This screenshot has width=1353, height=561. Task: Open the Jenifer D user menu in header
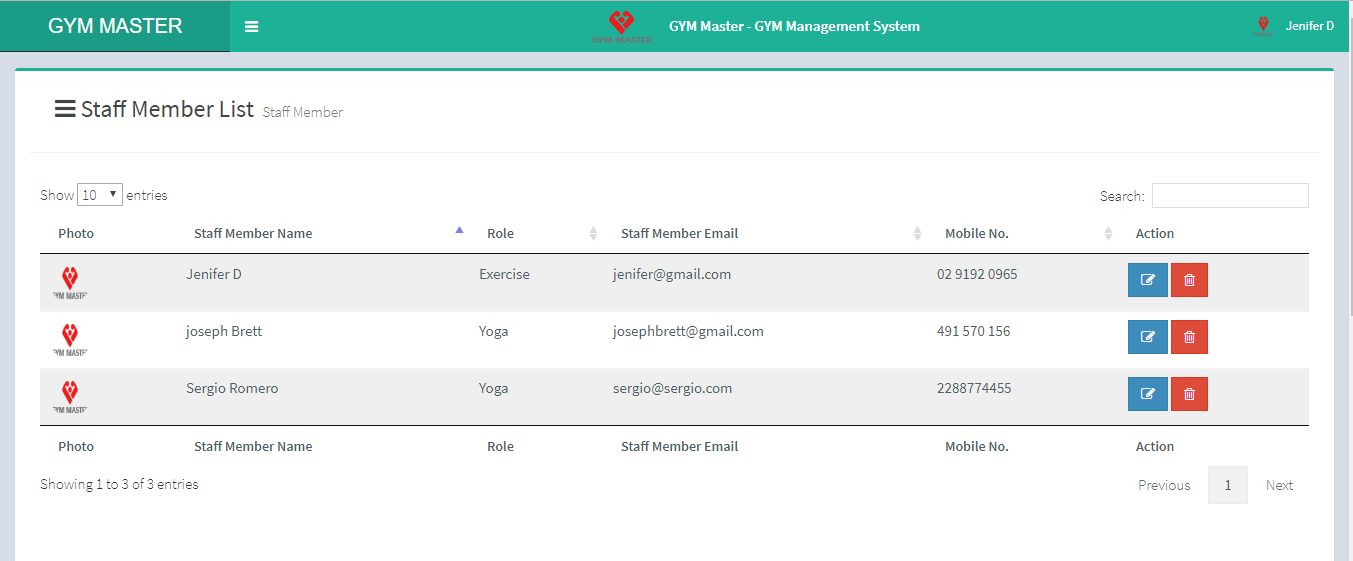1309,26
